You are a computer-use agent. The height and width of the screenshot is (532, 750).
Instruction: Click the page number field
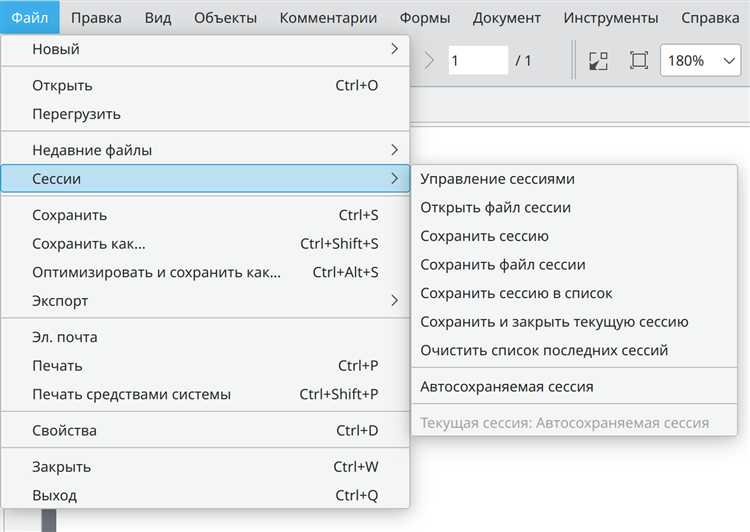pos(478,60)
